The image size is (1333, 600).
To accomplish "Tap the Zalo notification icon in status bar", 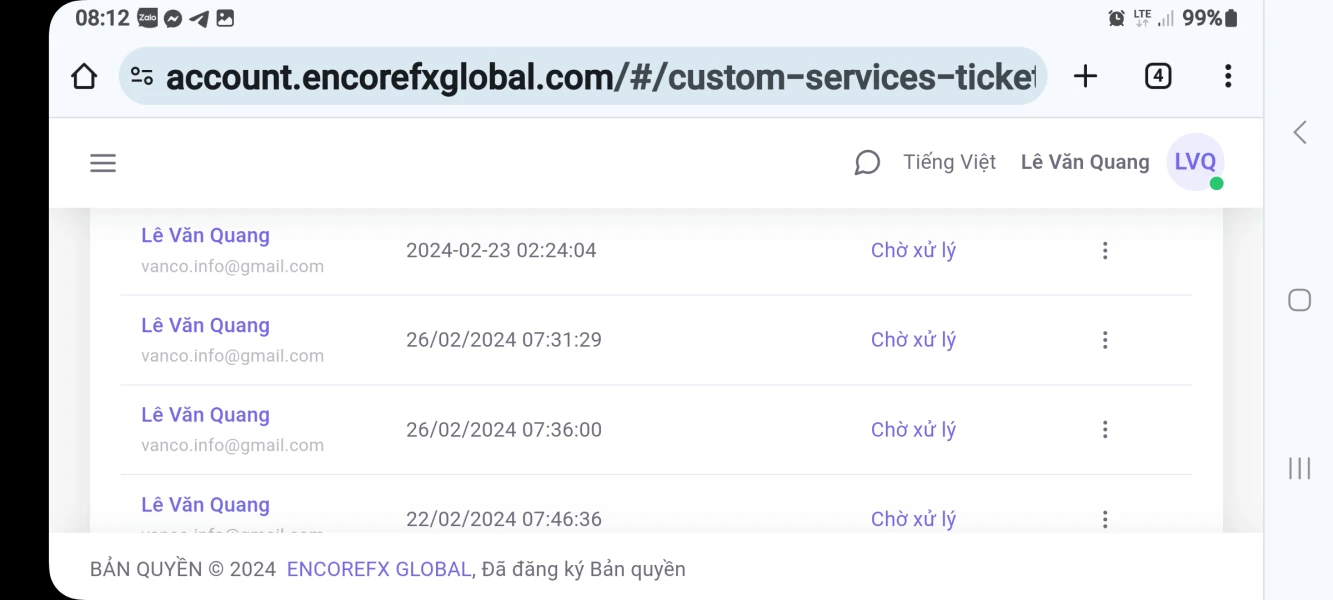I will (x=148, y=18).
